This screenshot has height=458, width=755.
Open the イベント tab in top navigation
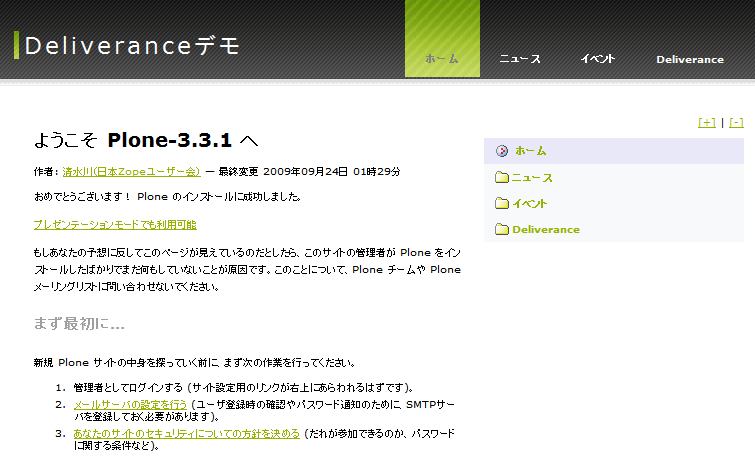pyautogui.click(x=598, y=59)
